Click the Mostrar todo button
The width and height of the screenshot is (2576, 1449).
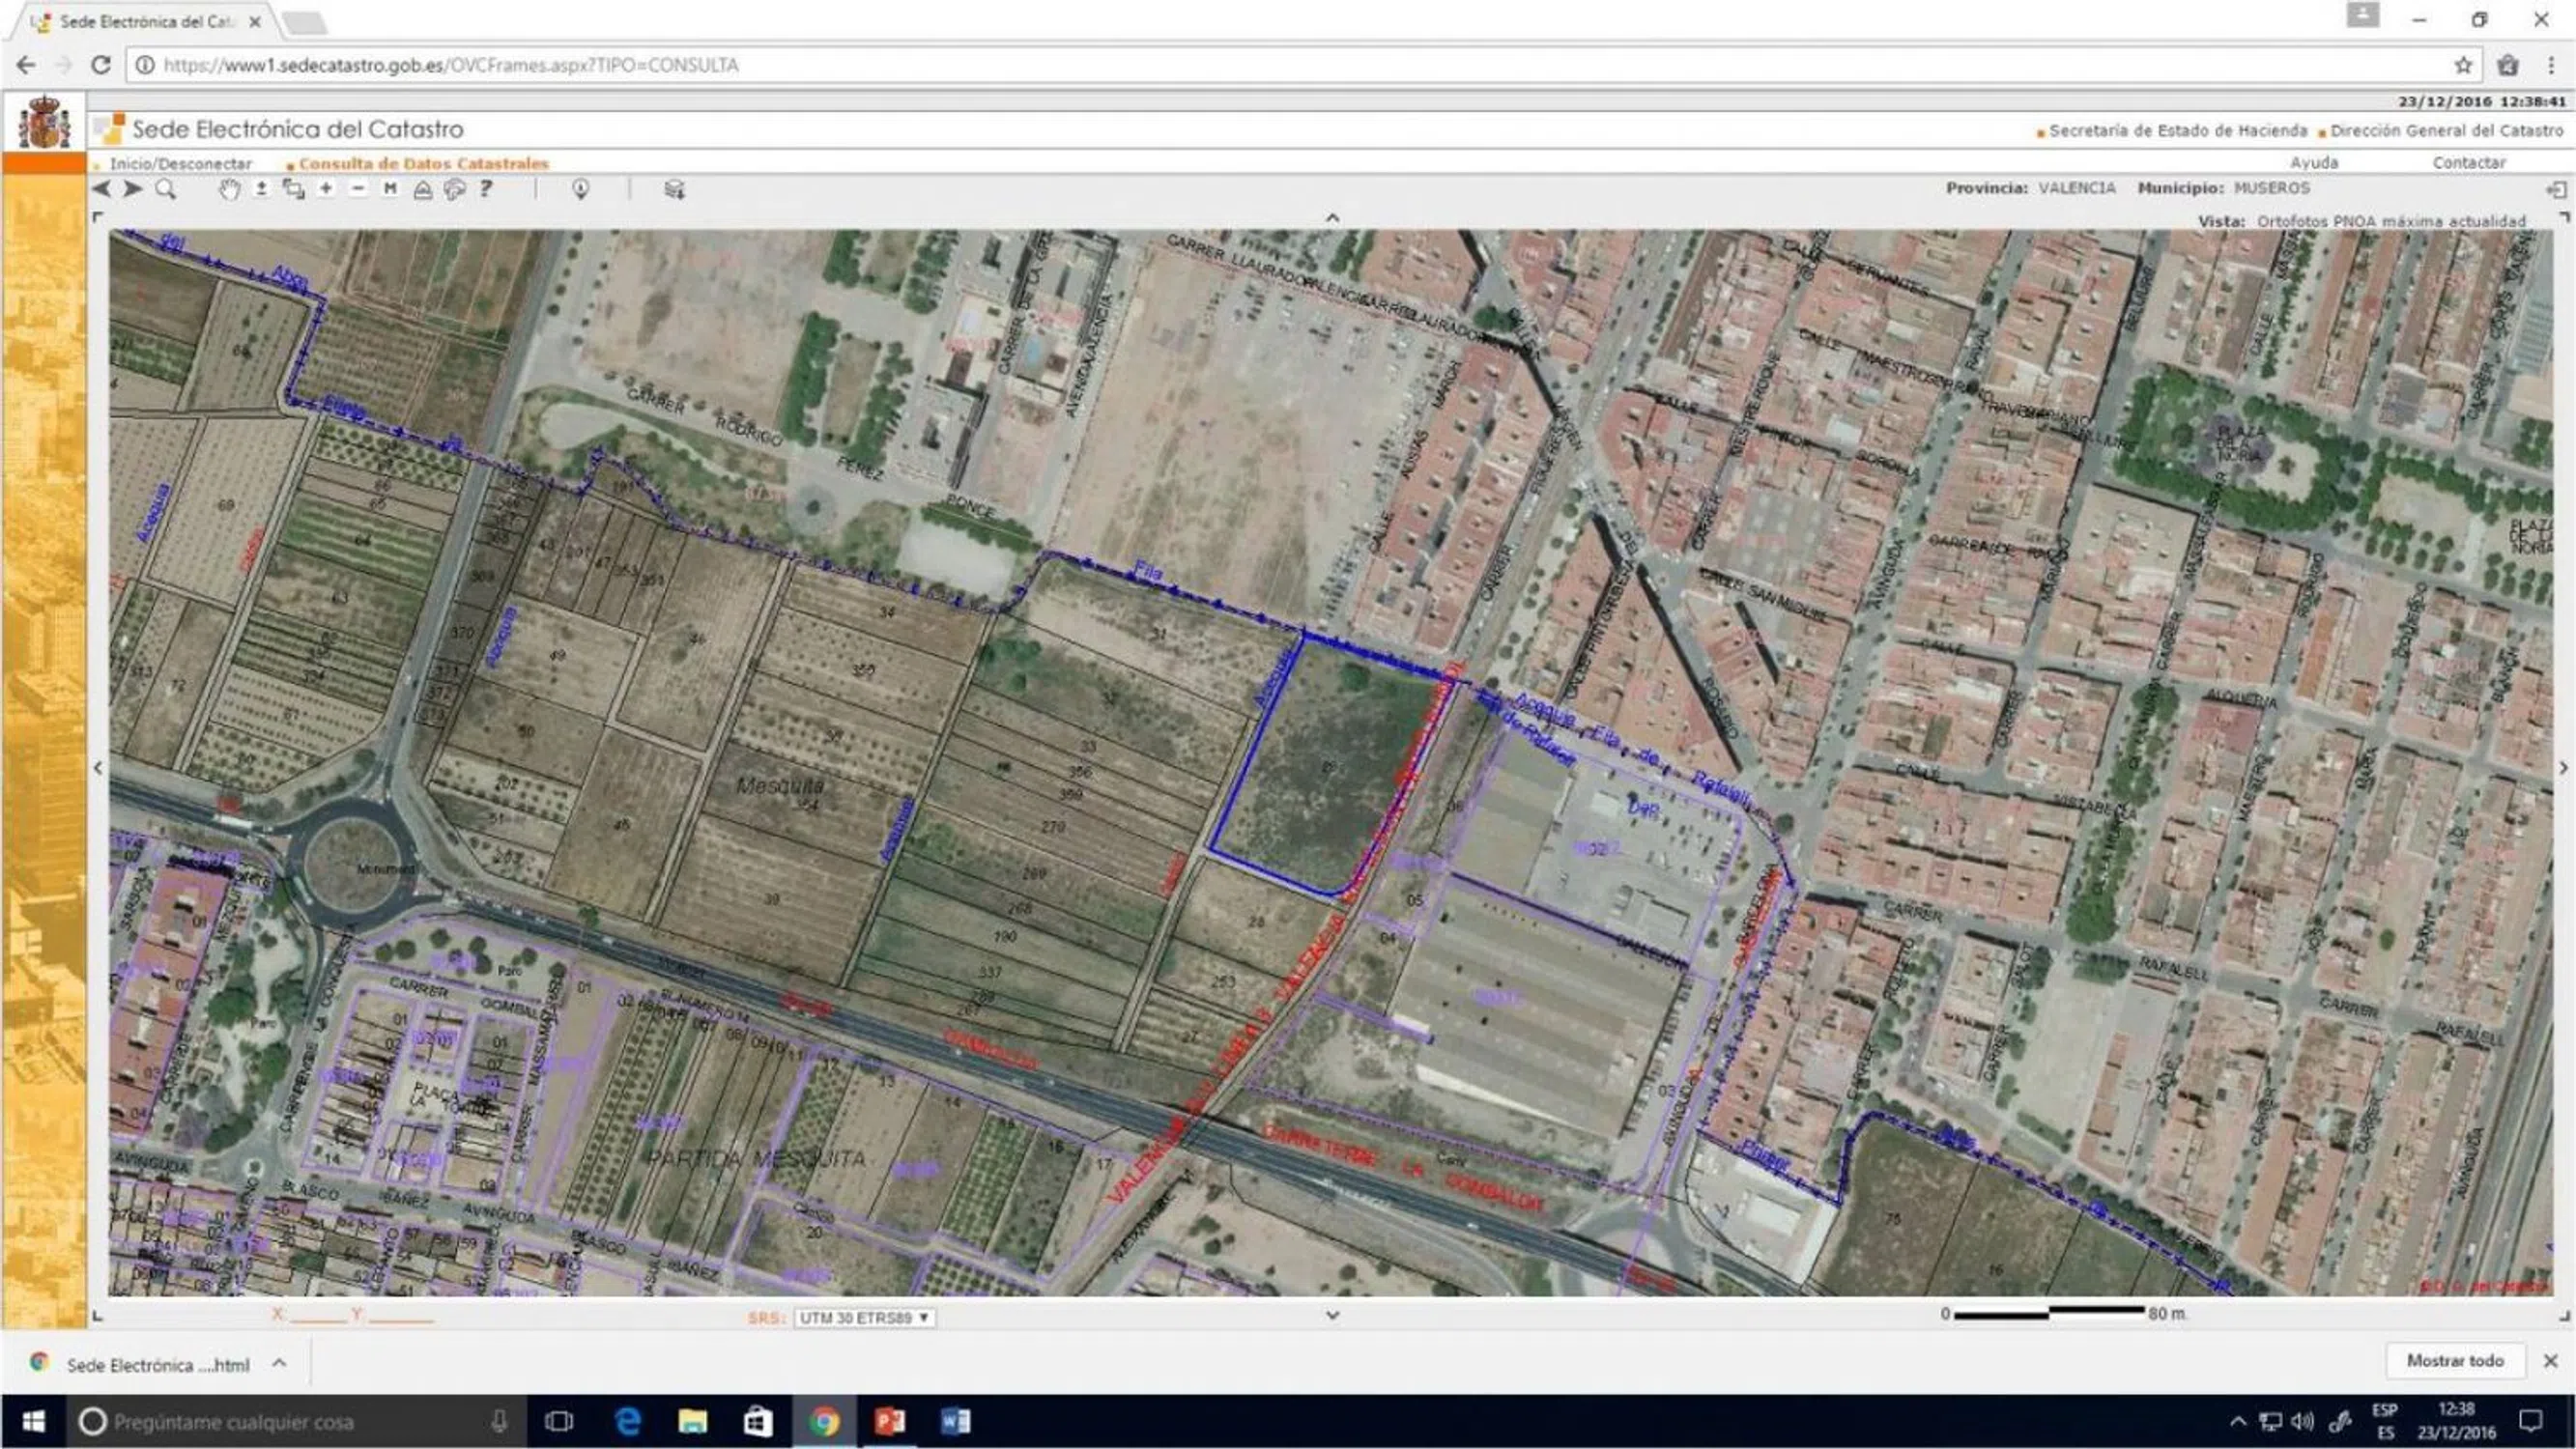point(2454,1360)
